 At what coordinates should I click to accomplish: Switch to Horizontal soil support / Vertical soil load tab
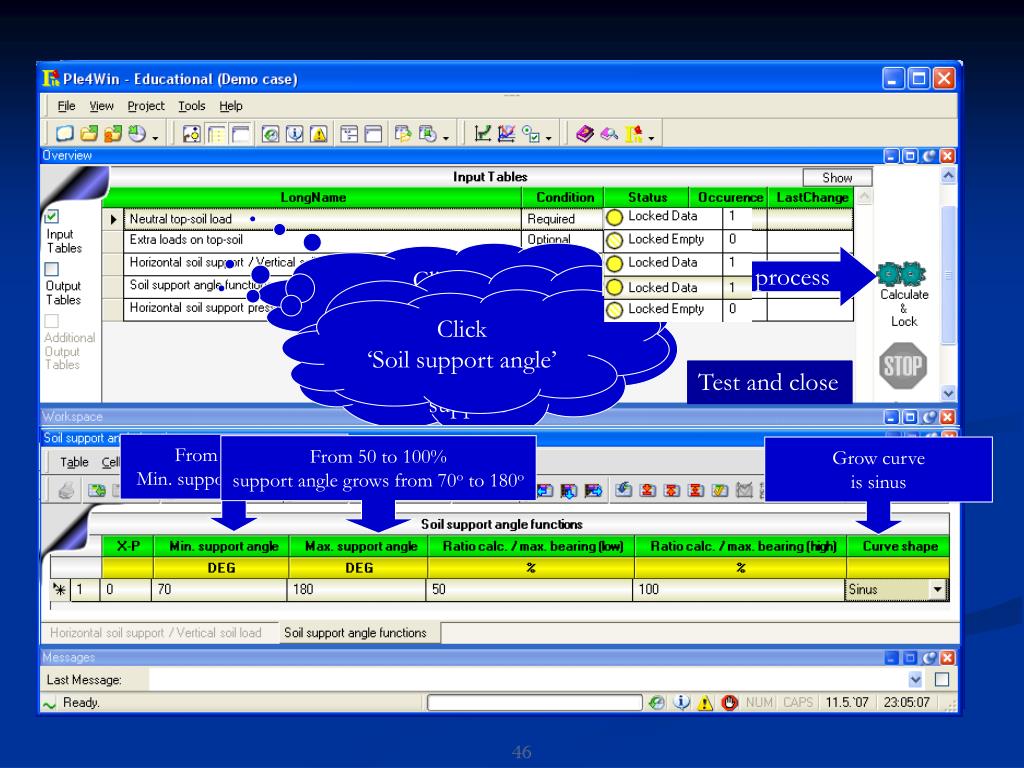point(155,633)
